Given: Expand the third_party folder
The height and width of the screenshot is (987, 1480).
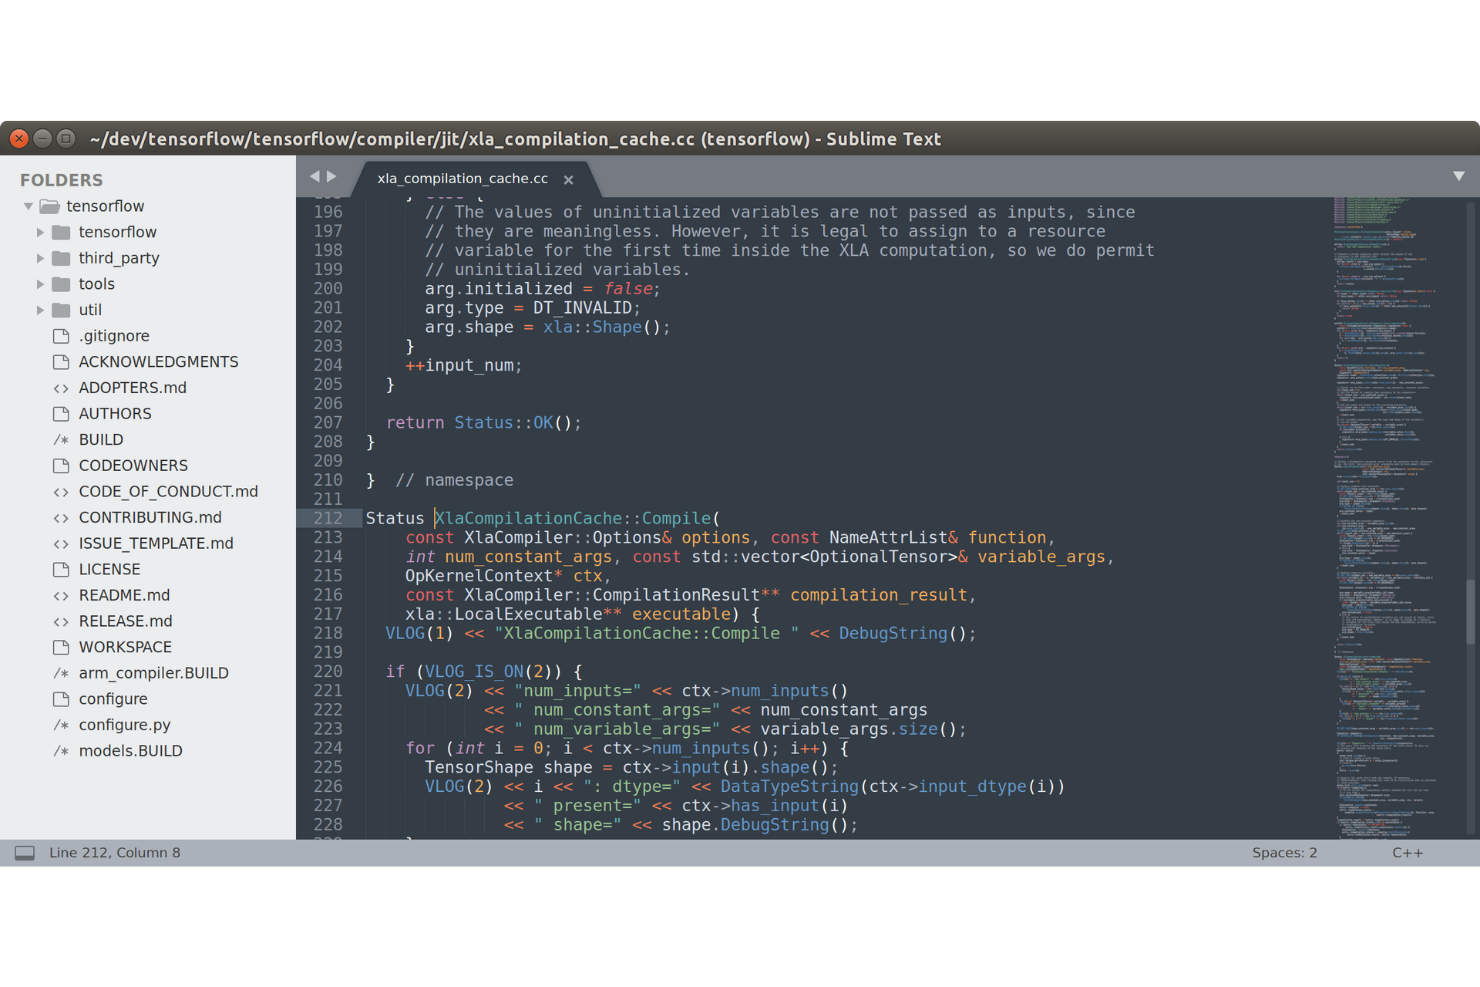Looking at the screenshot, I should [40, 258].
